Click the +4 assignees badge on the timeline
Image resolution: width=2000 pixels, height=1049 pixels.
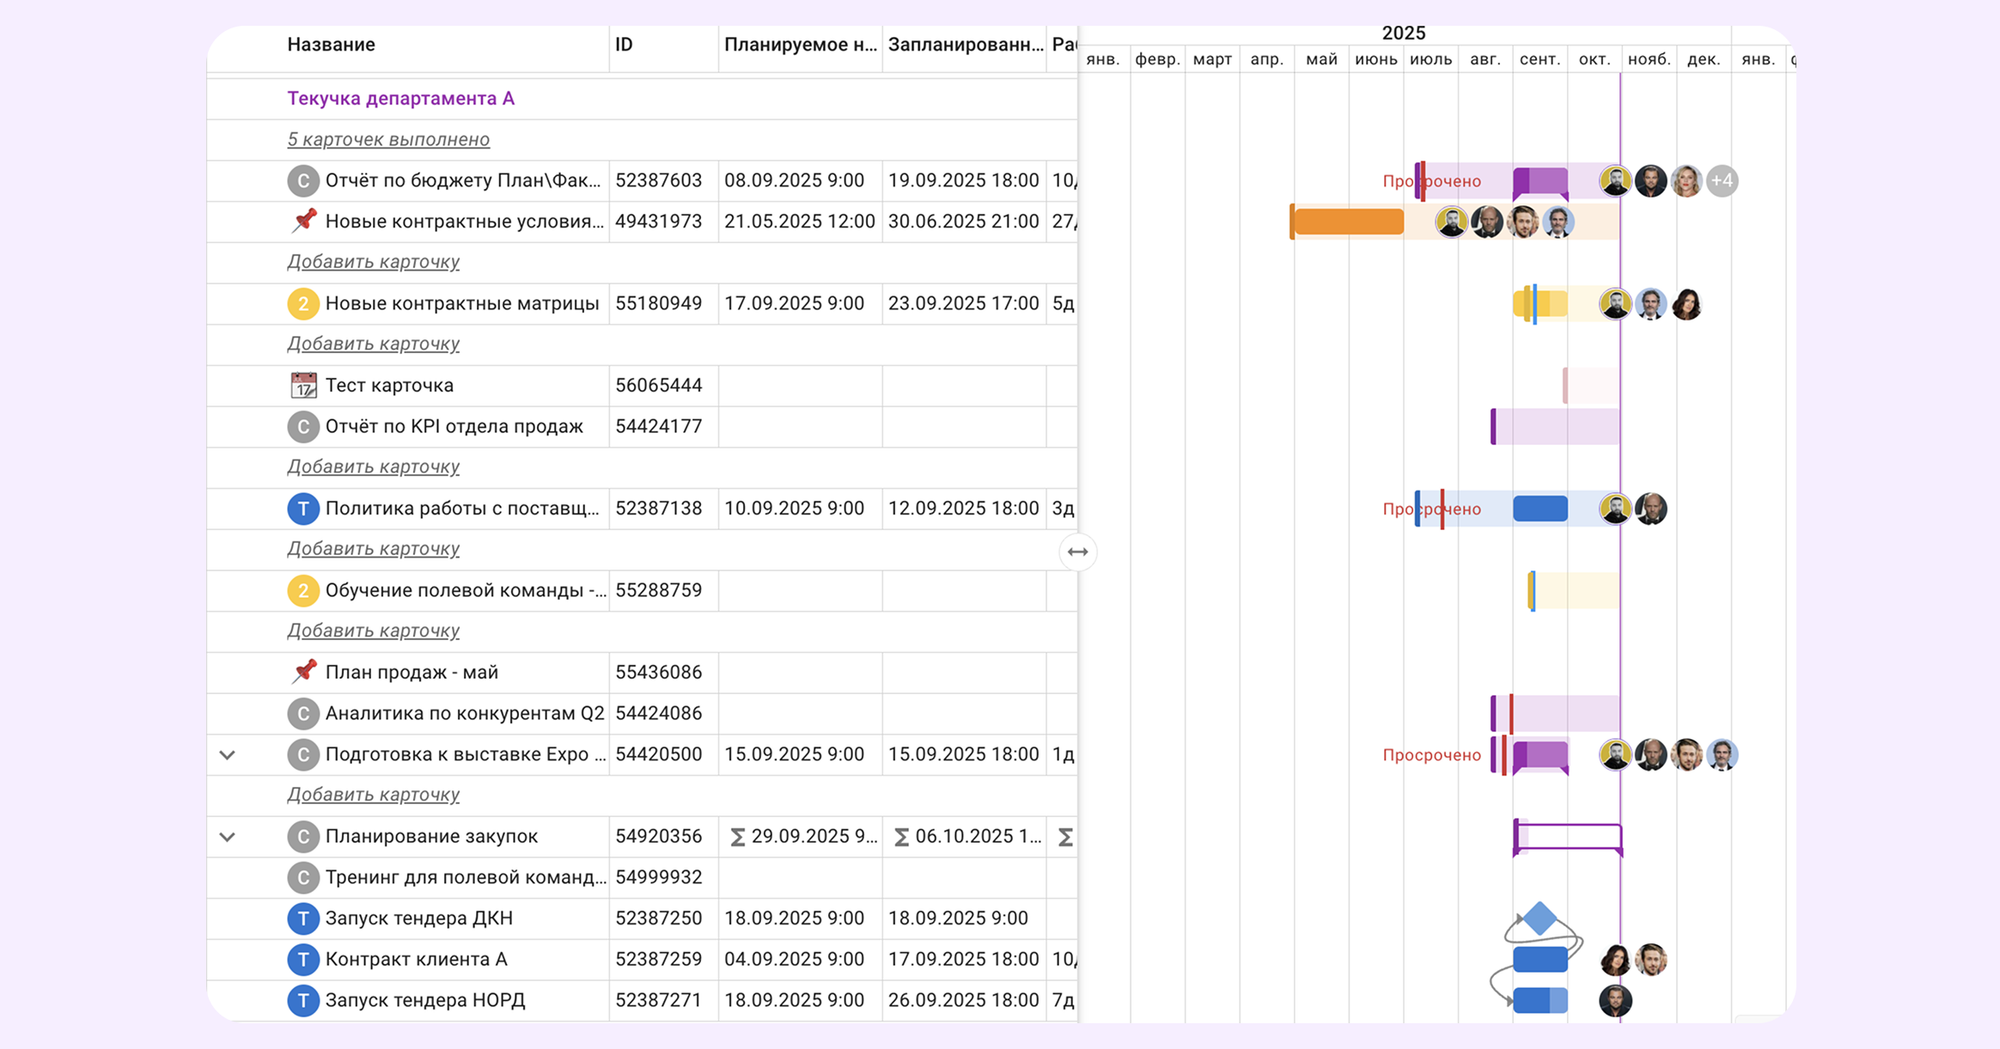pos(1721,181)
